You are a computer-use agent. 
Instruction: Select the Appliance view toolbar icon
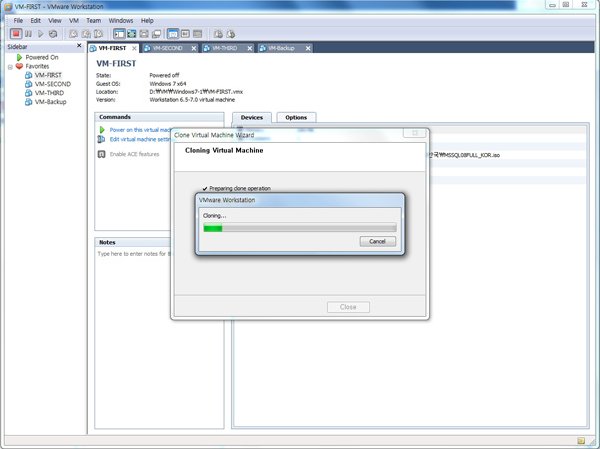[185, 34]
